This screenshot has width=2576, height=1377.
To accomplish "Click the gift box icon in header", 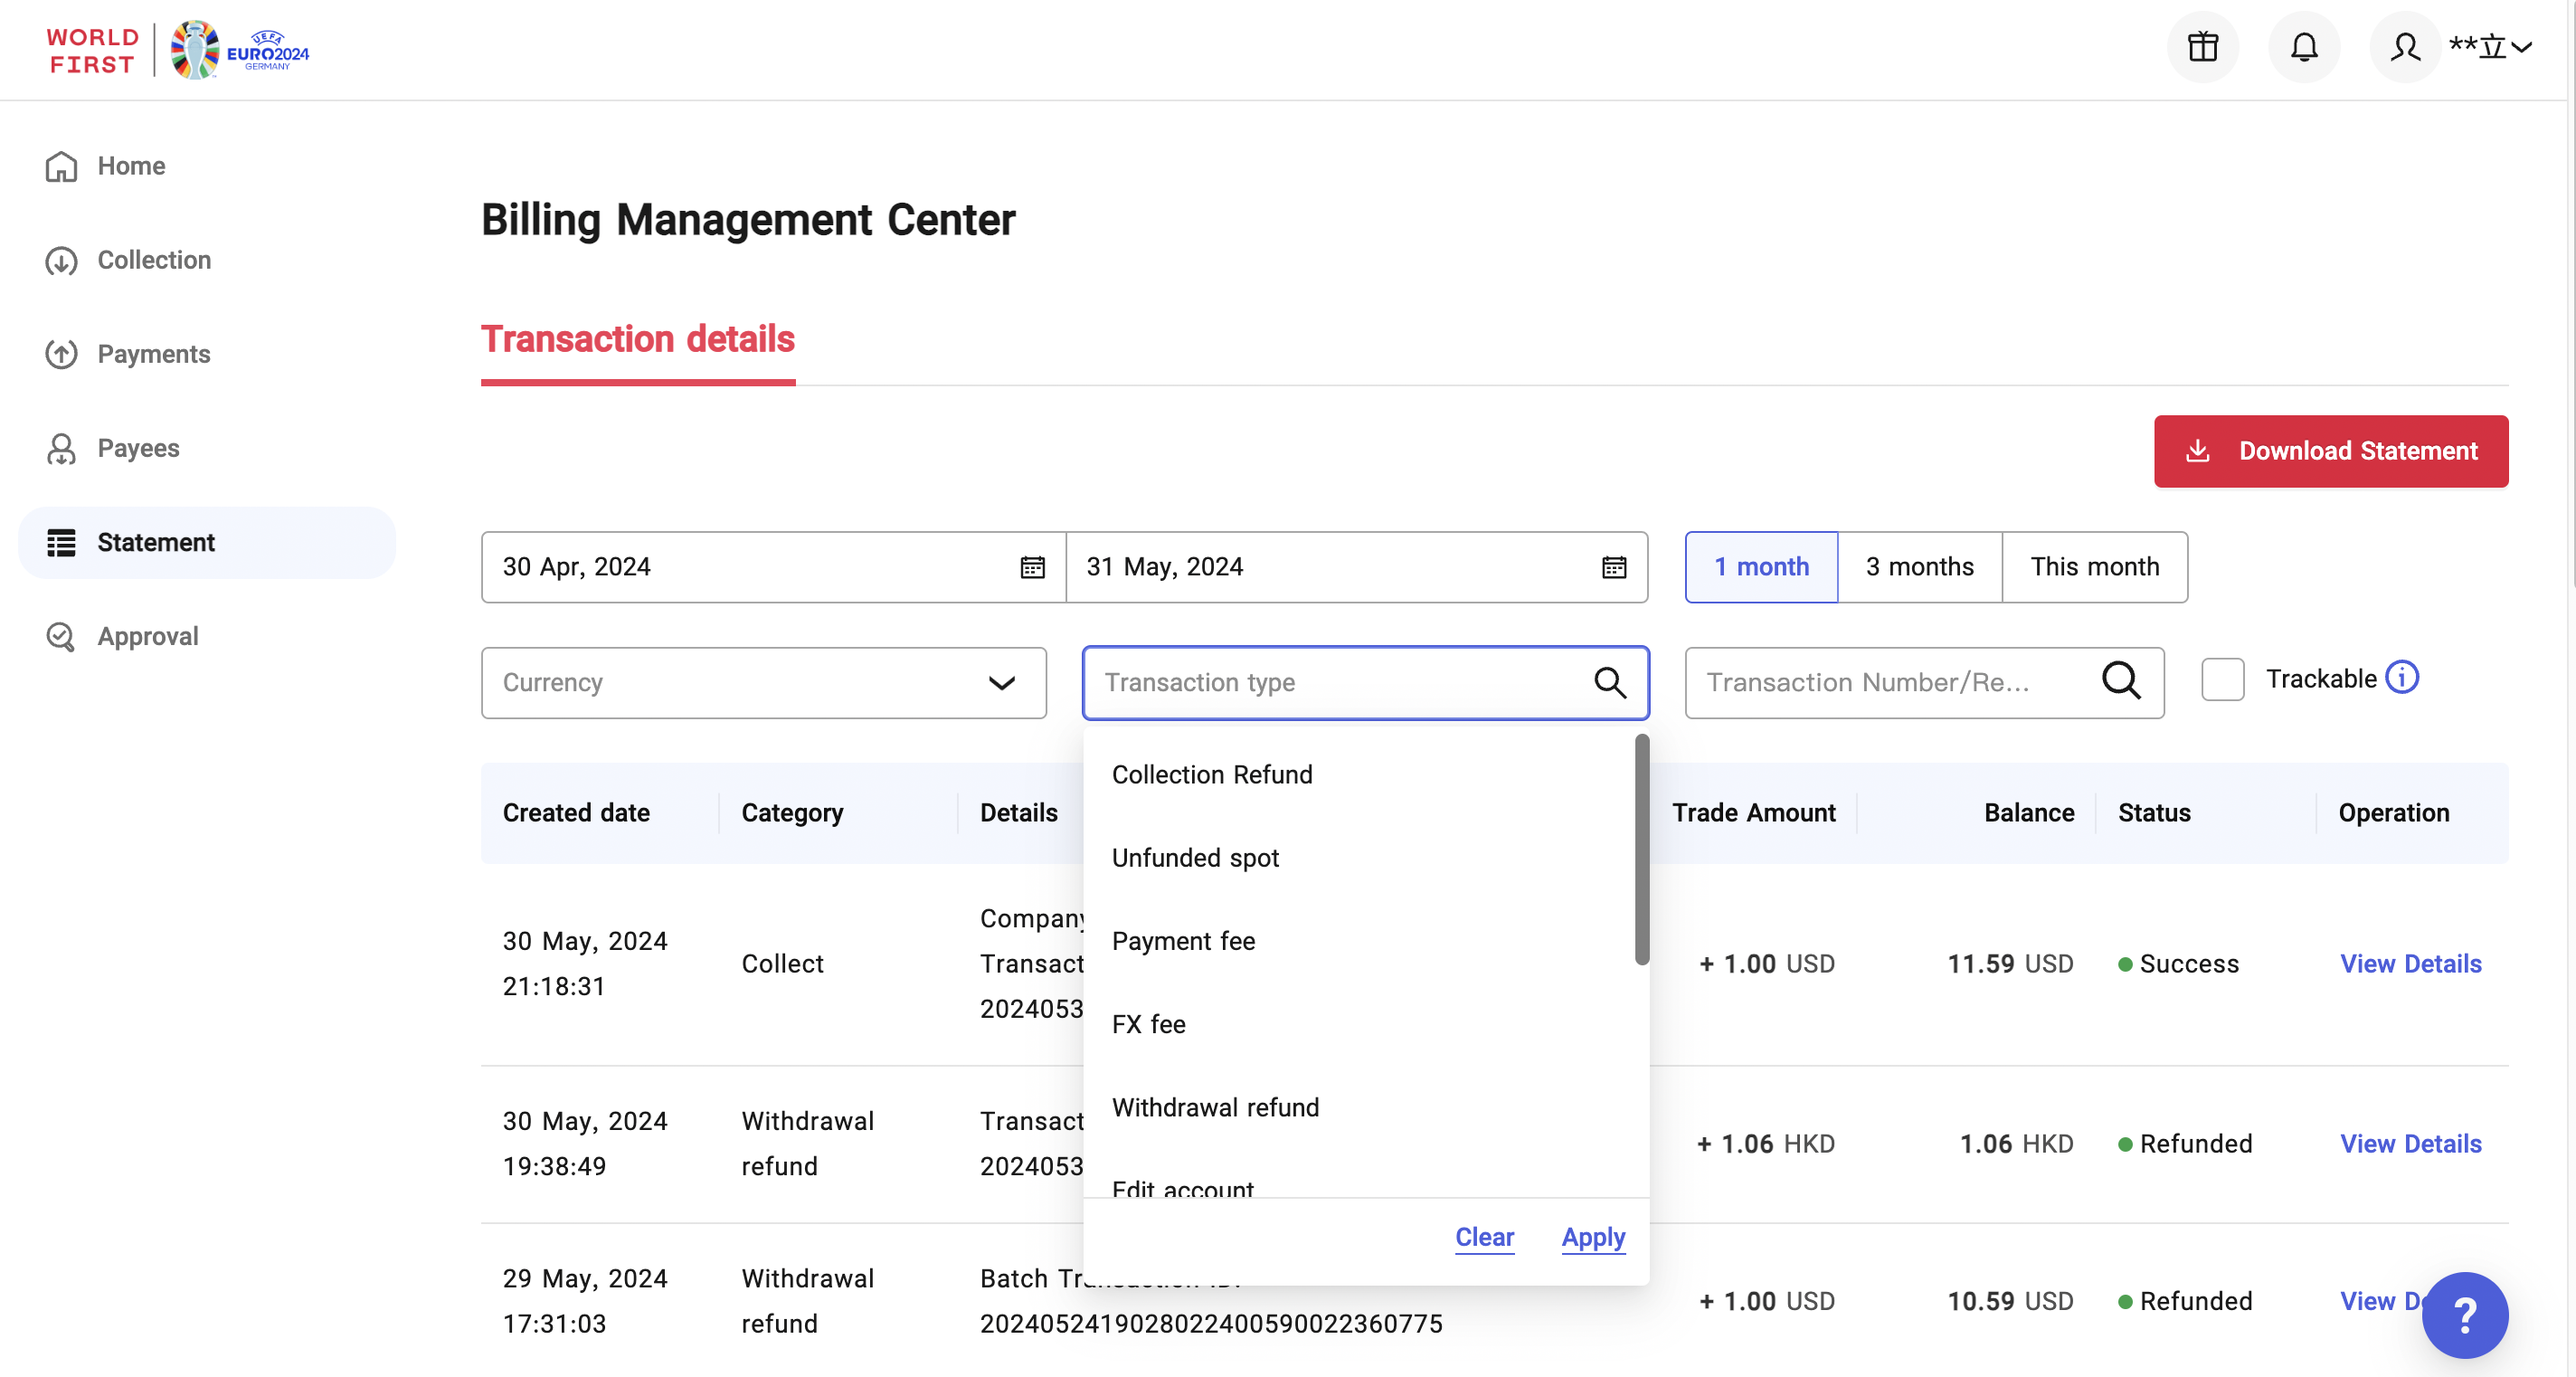I will click(2202, 47).
